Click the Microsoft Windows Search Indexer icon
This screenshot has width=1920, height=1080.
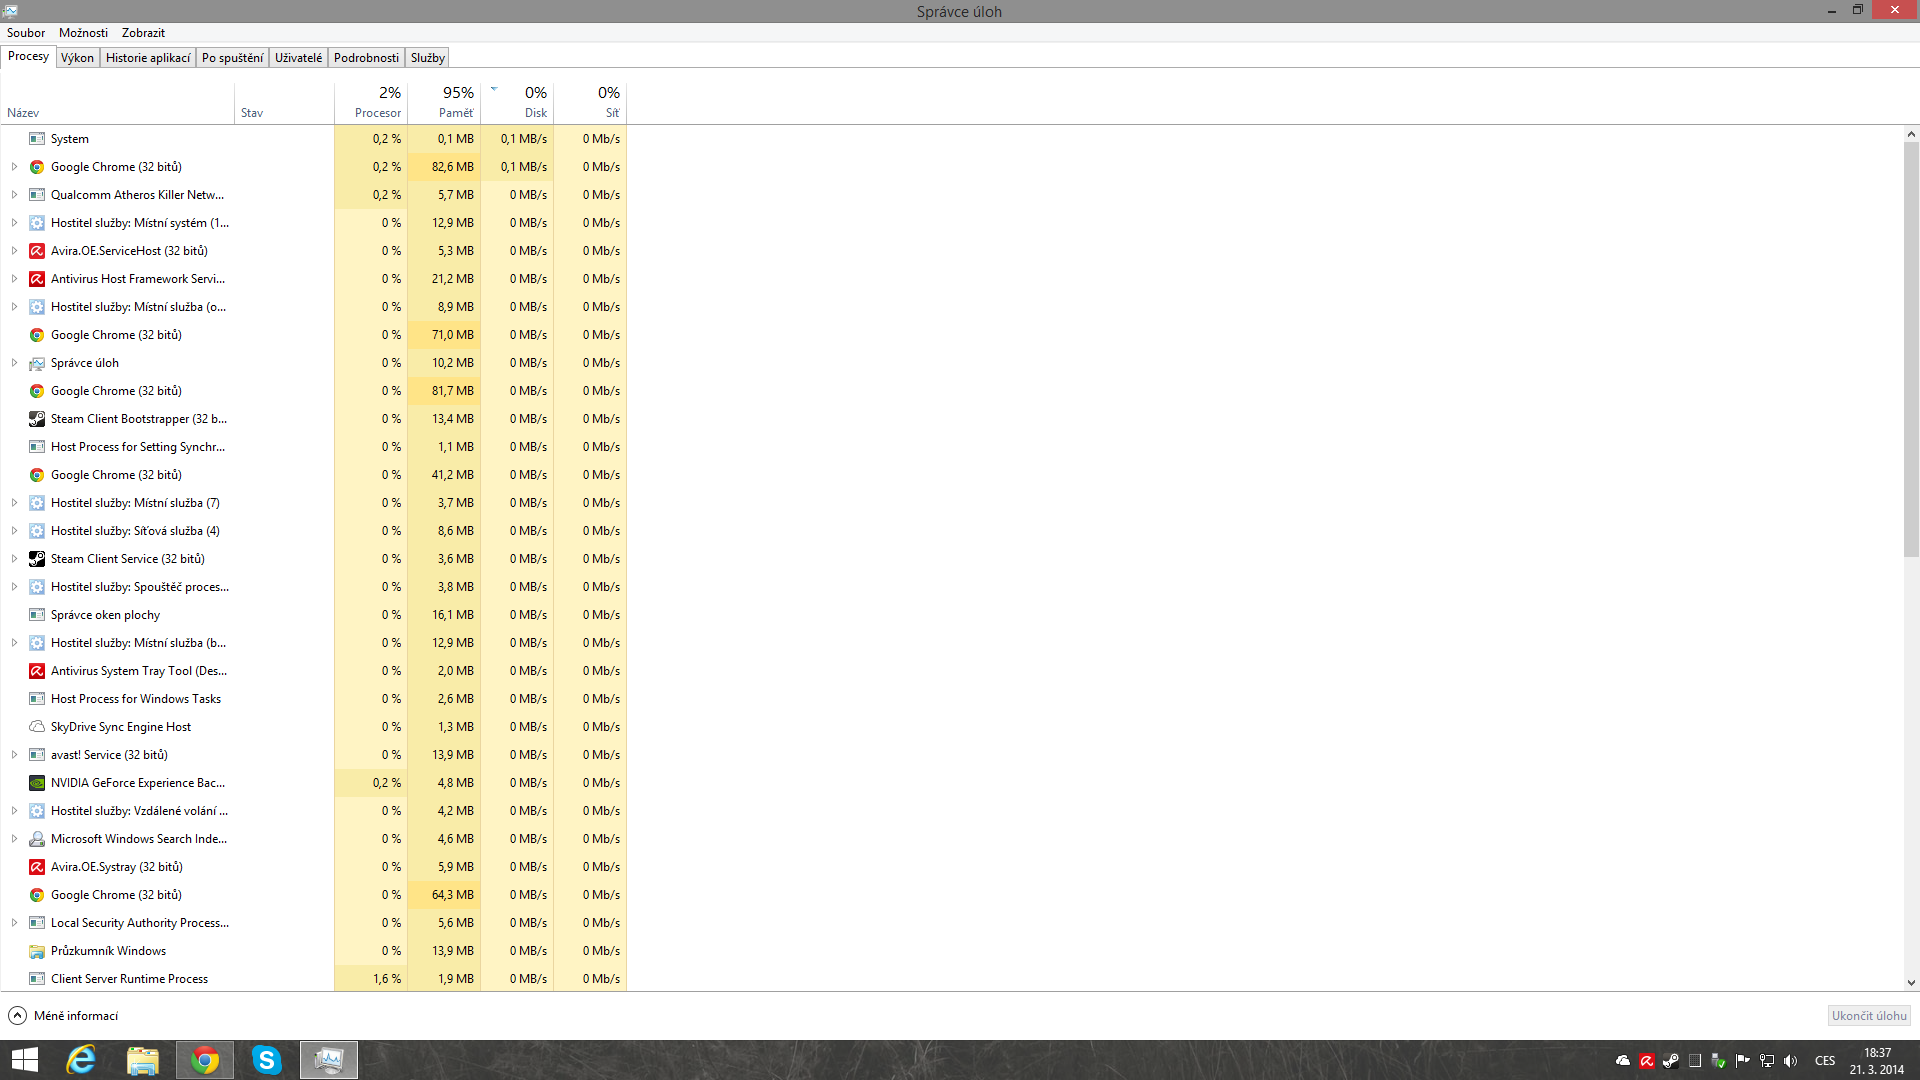tap(37, 839)
